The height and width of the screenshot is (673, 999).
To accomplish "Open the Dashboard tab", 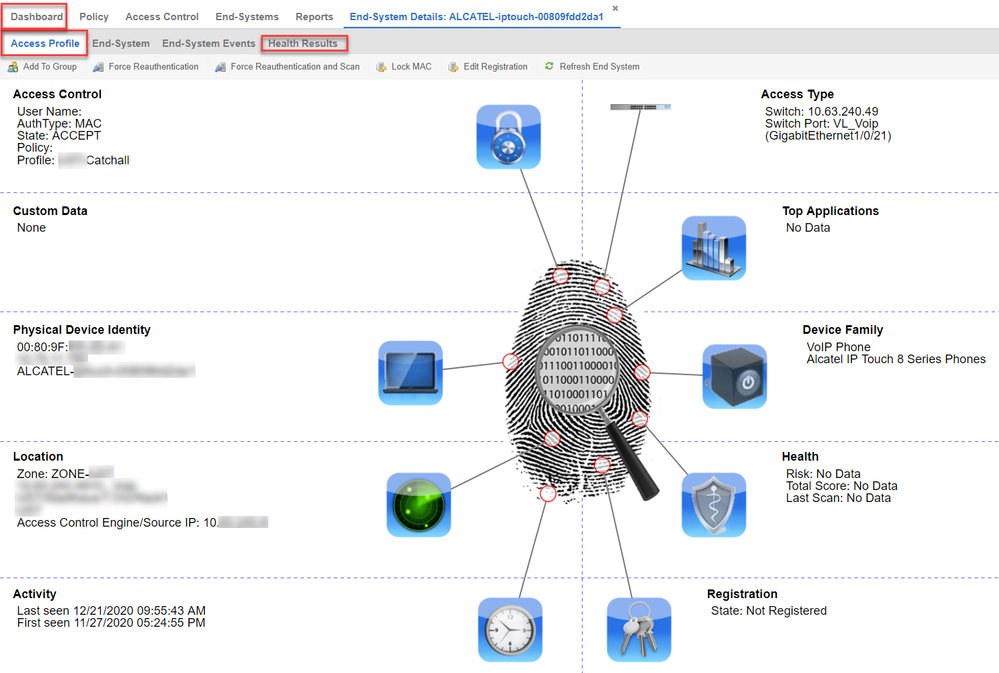I will click(x=37, y=17).
